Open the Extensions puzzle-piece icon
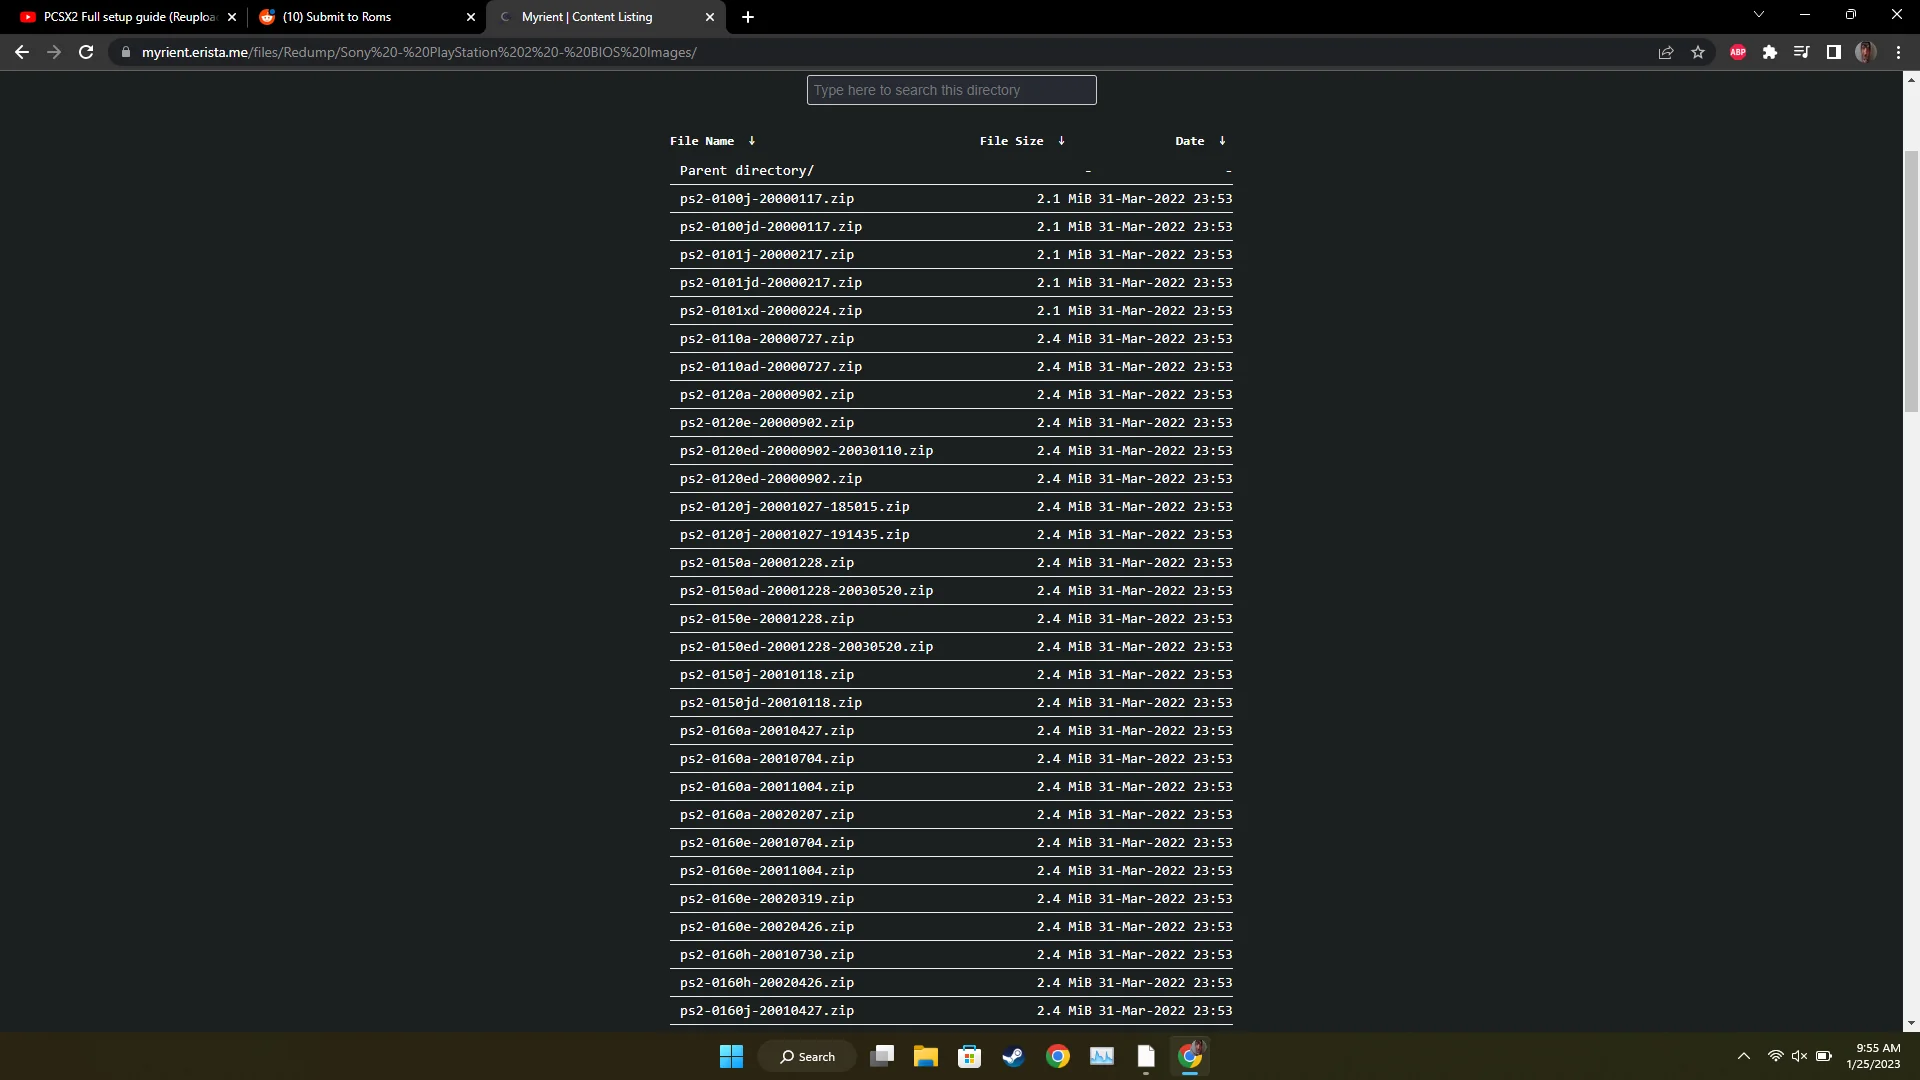This screenshot has width=1920, height=1080. 1770,52
